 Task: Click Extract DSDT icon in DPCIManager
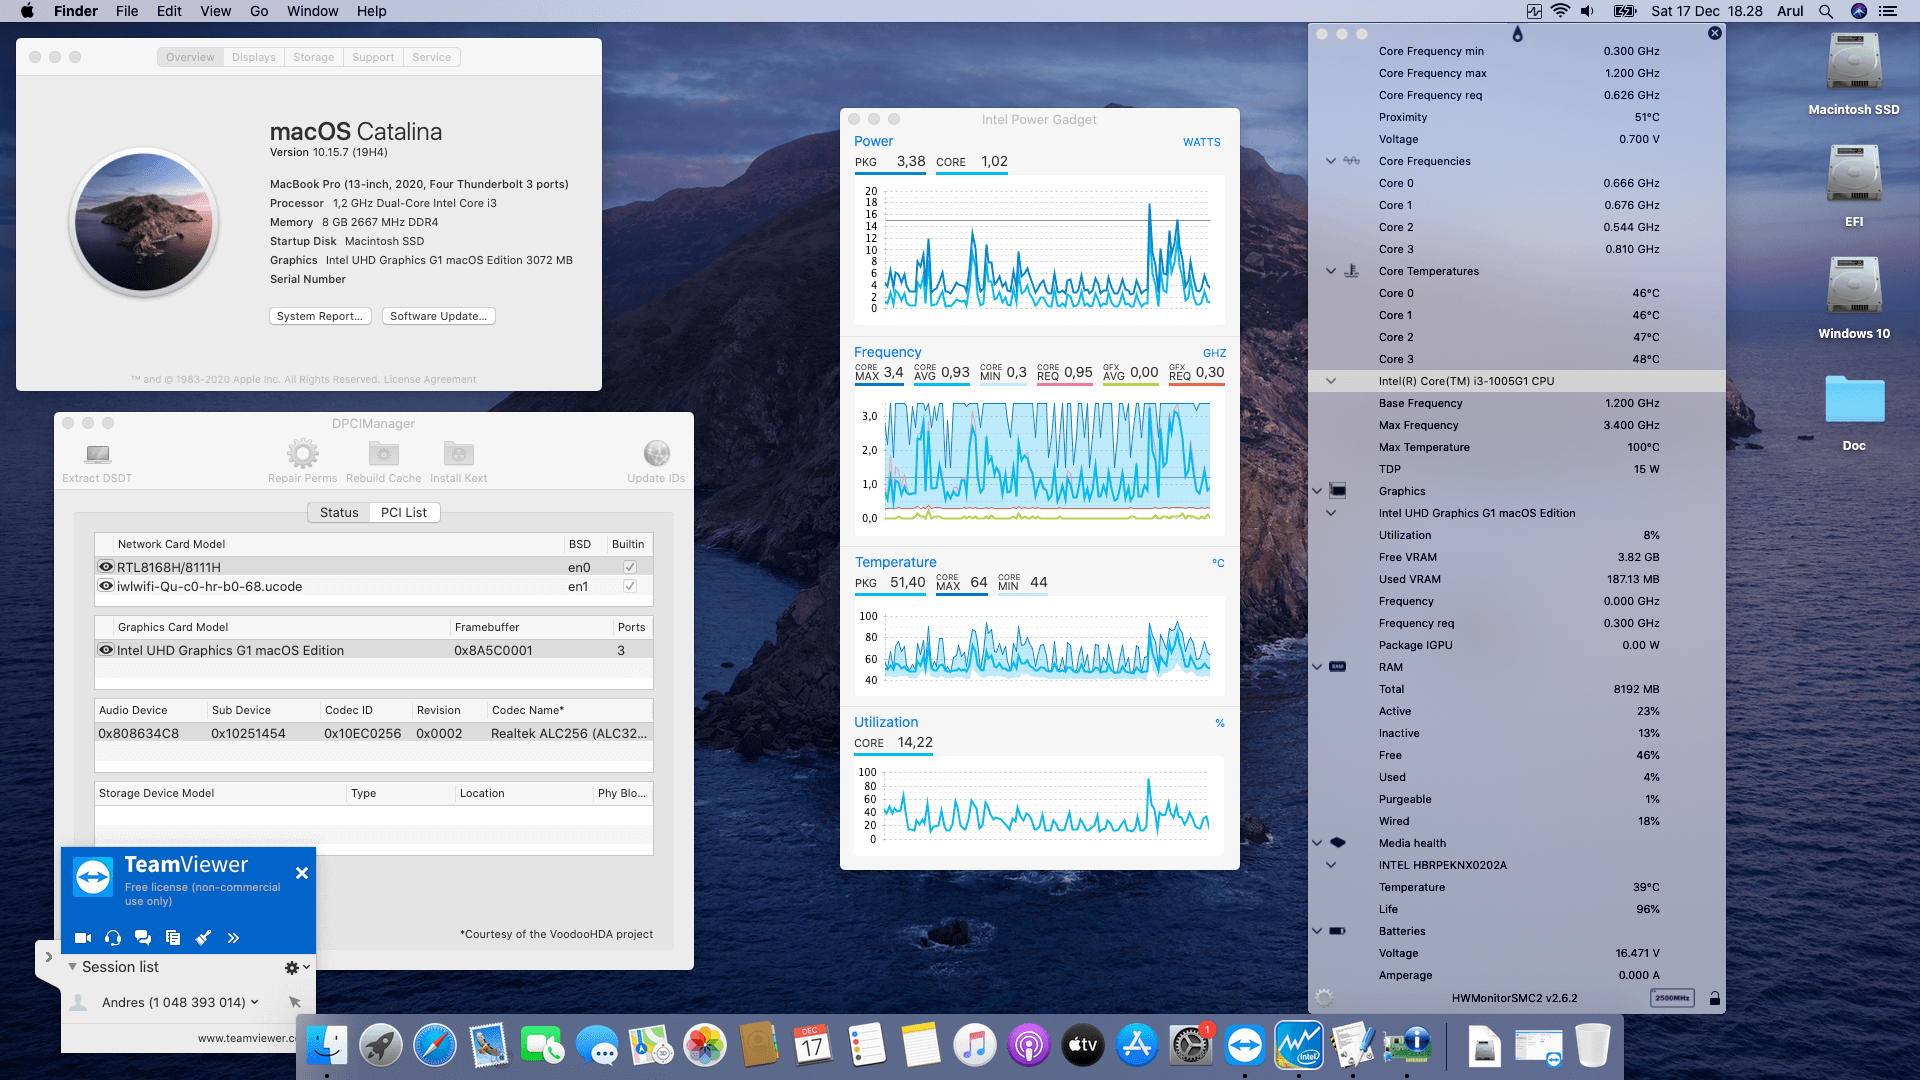[97, 455]
